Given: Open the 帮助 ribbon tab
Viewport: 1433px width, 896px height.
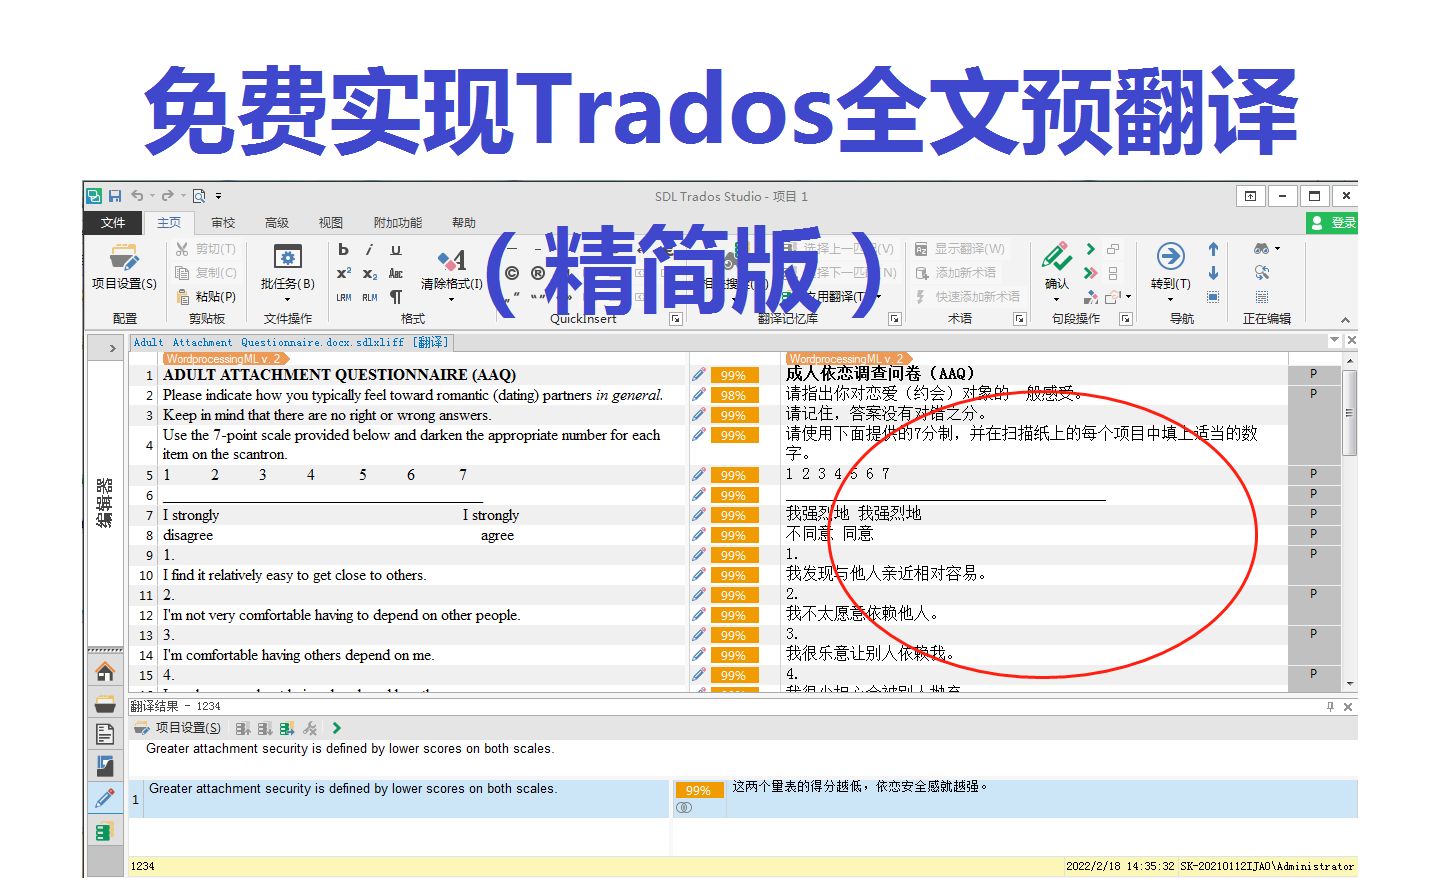Looking at the screenshot, I should pos(463,223).
